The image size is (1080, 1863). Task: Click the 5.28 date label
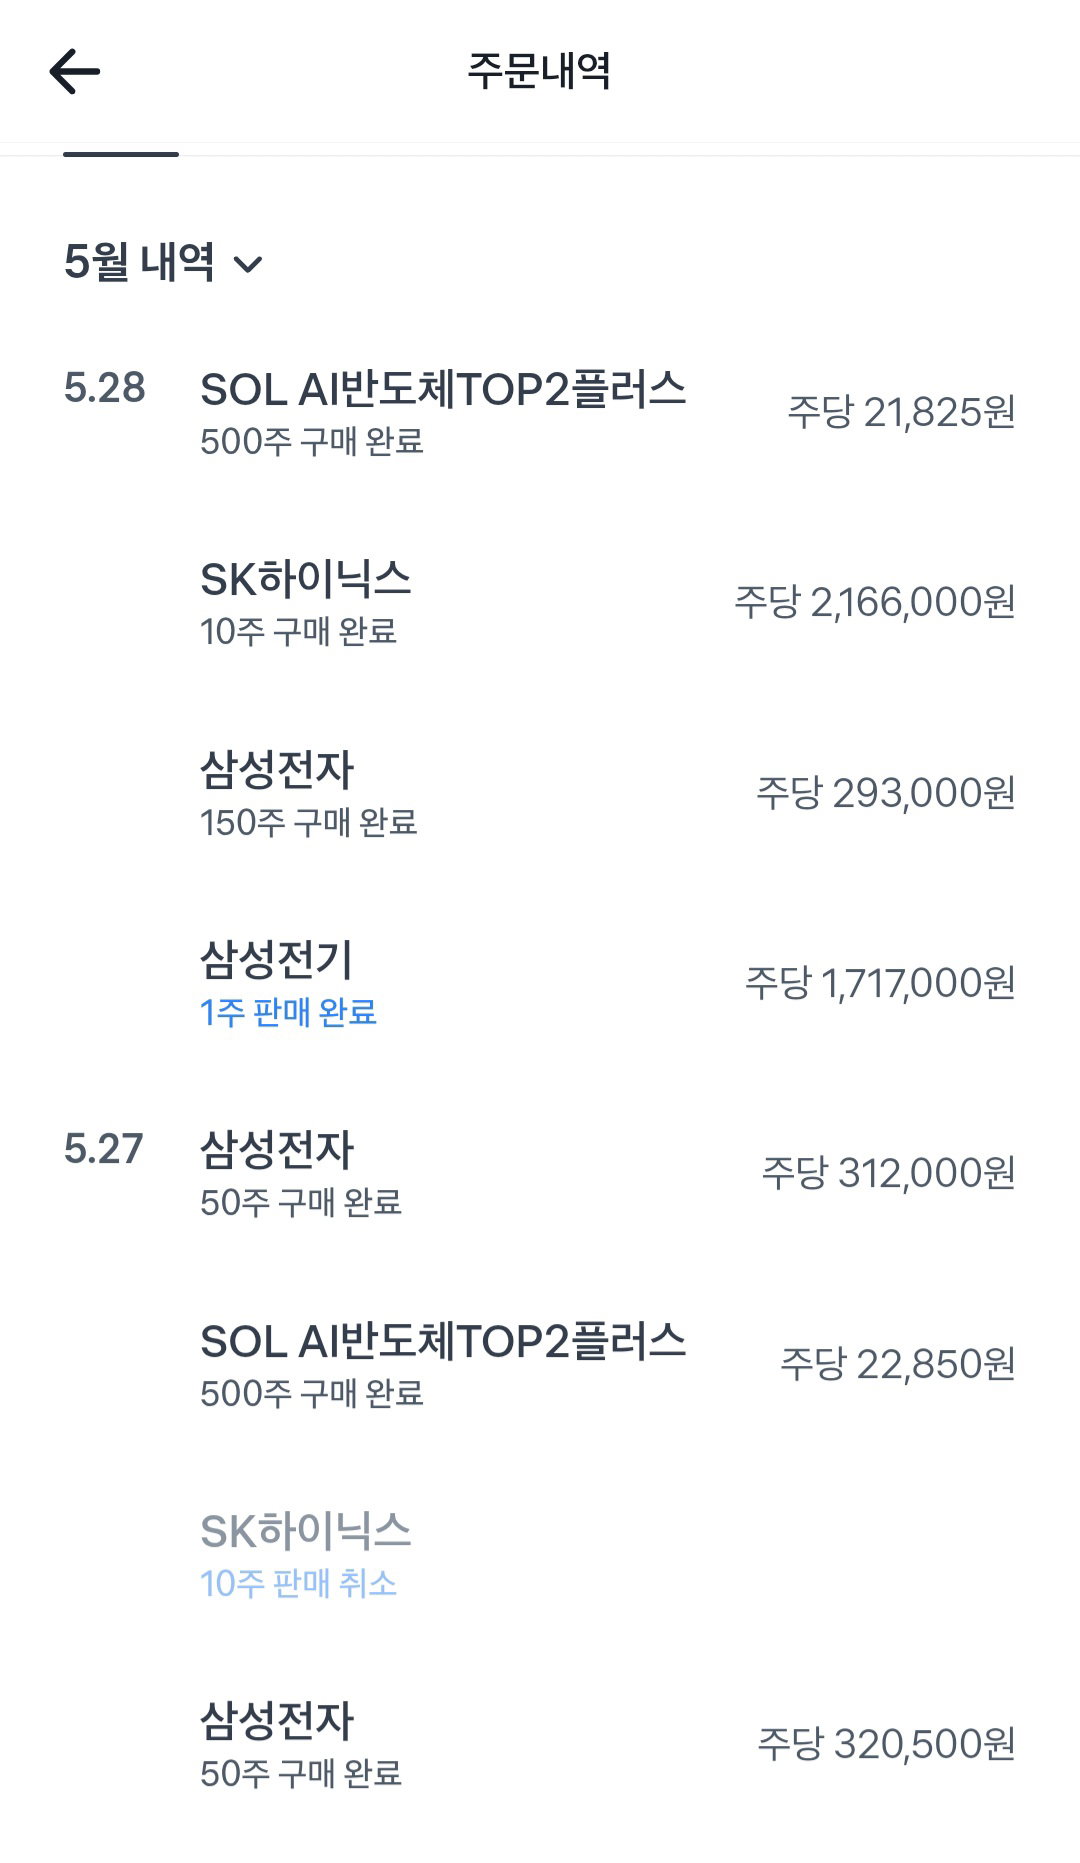[x=104, y=388]
